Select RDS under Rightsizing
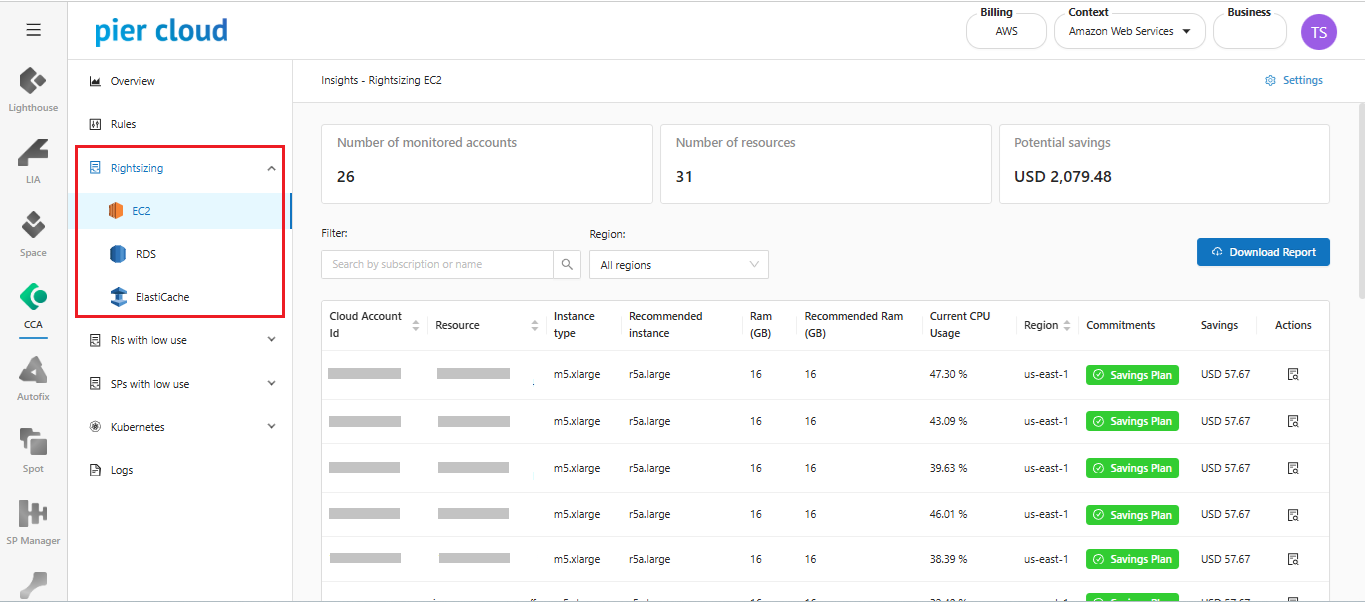 point(145,254)
